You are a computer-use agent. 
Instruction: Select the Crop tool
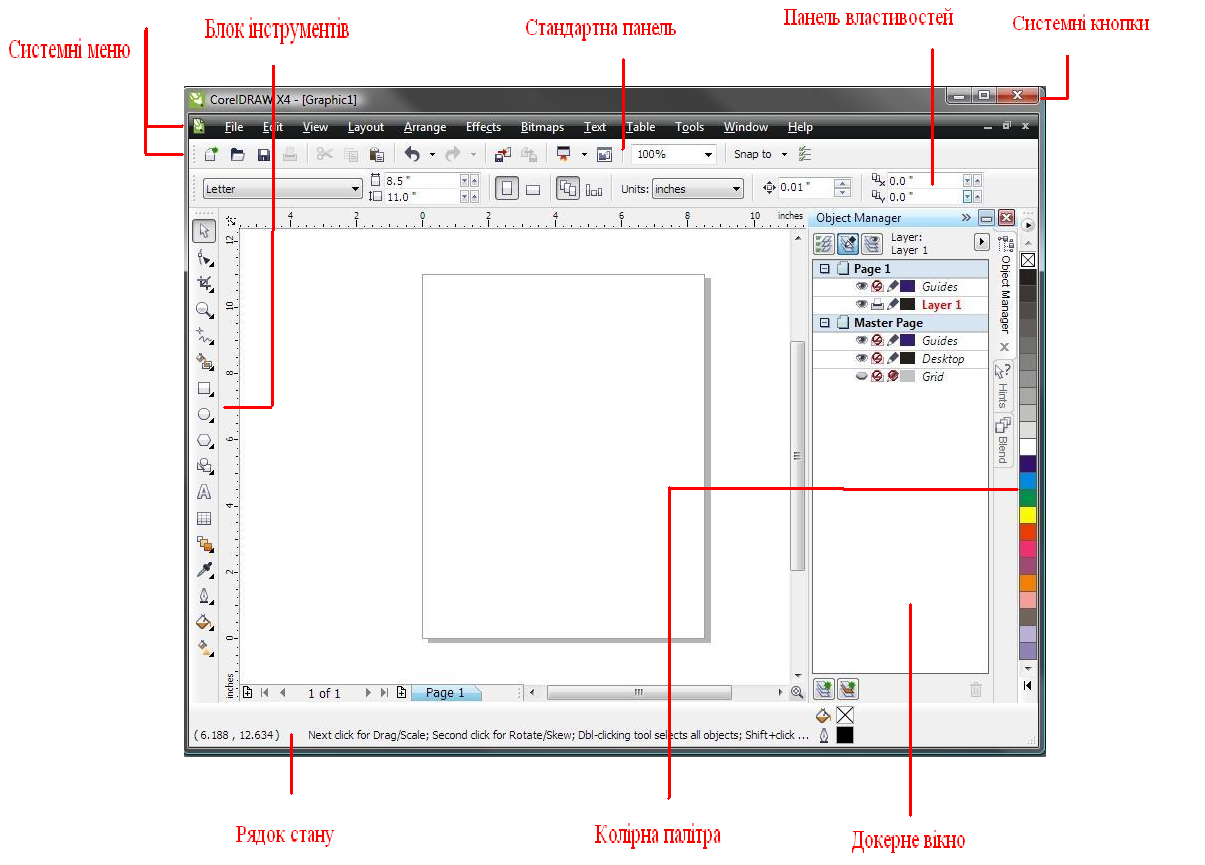tap(204, 283)
